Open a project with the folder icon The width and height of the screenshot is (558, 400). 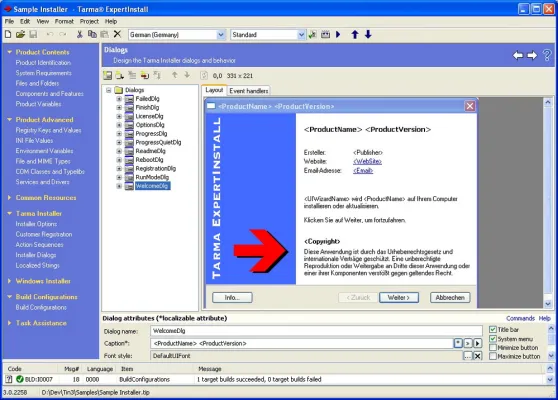click(x=20, y=34)
